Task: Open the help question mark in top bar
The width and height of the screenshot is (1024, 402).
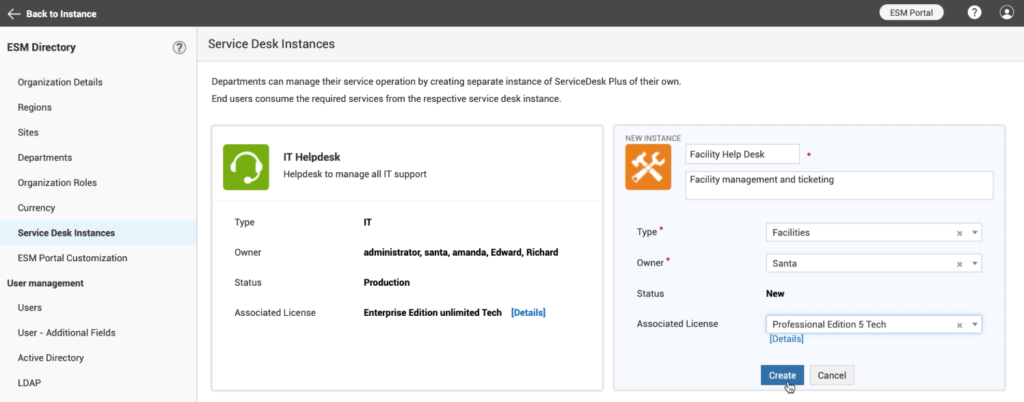Action: (974, 12)
